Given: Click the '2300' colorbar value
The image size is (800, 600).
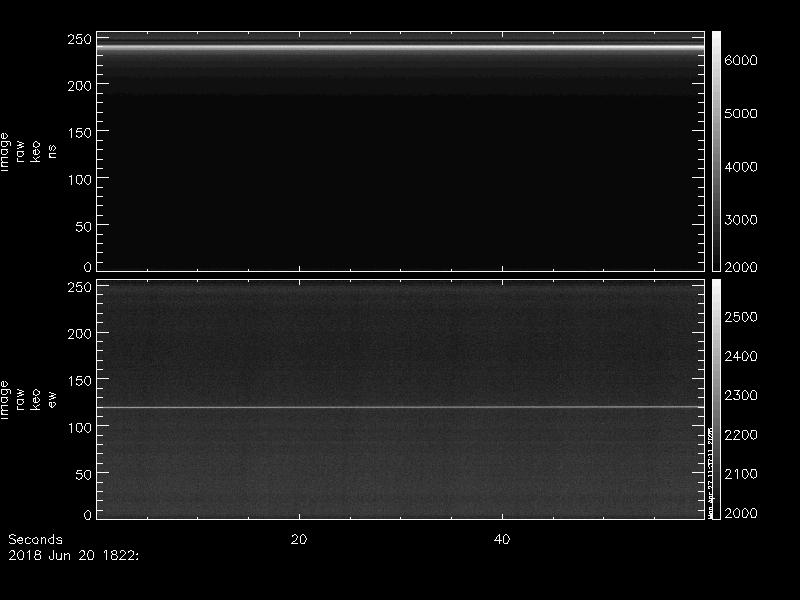Looking at the screenshot, I should click(741, 395).
